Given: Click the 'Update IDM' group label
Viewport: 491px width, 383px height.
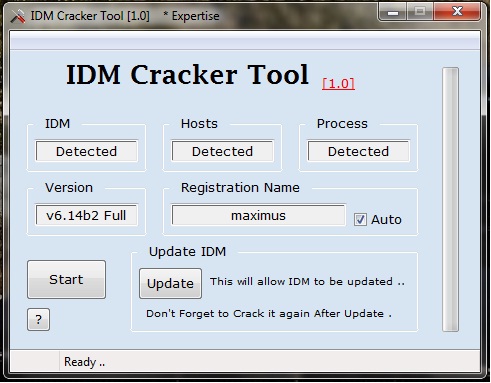Looking at the screenshot, I should tap(187, 251).
